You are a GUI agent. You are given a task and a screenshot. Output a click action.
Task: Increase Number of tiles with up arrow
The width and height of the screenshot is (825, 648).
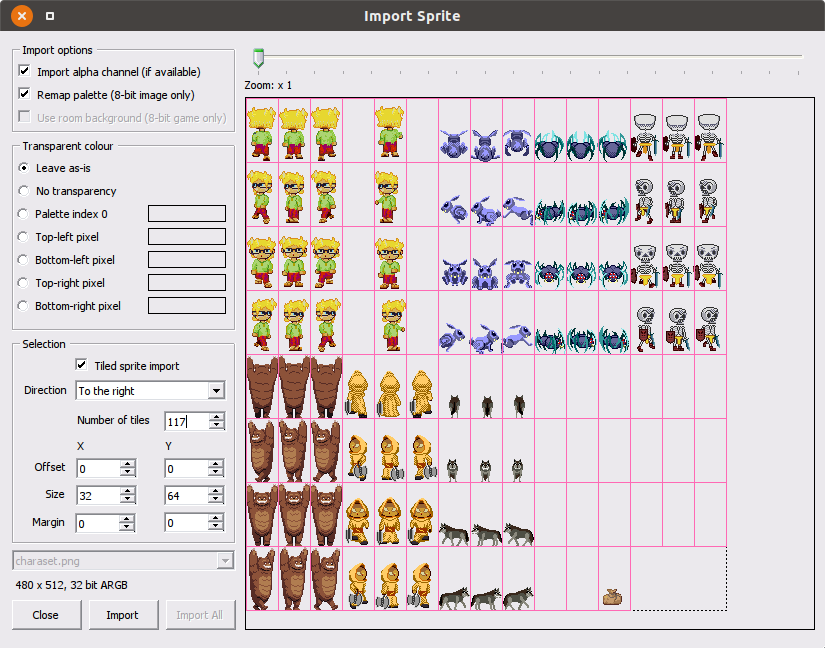[217, 417]
